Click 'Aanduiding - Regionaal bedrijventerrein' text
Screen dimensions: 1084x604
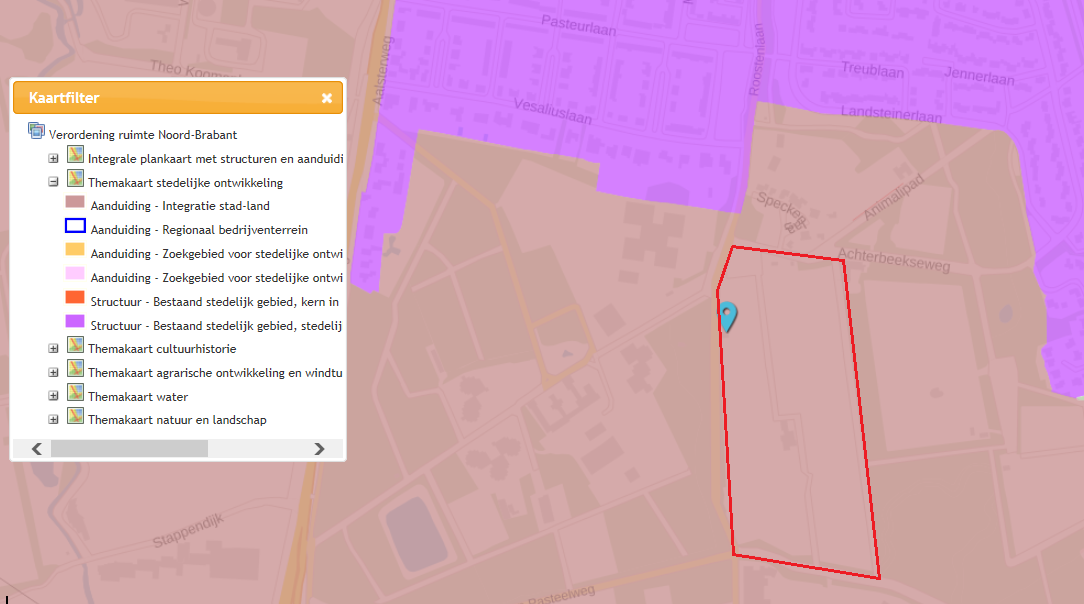tap(199, 230)
